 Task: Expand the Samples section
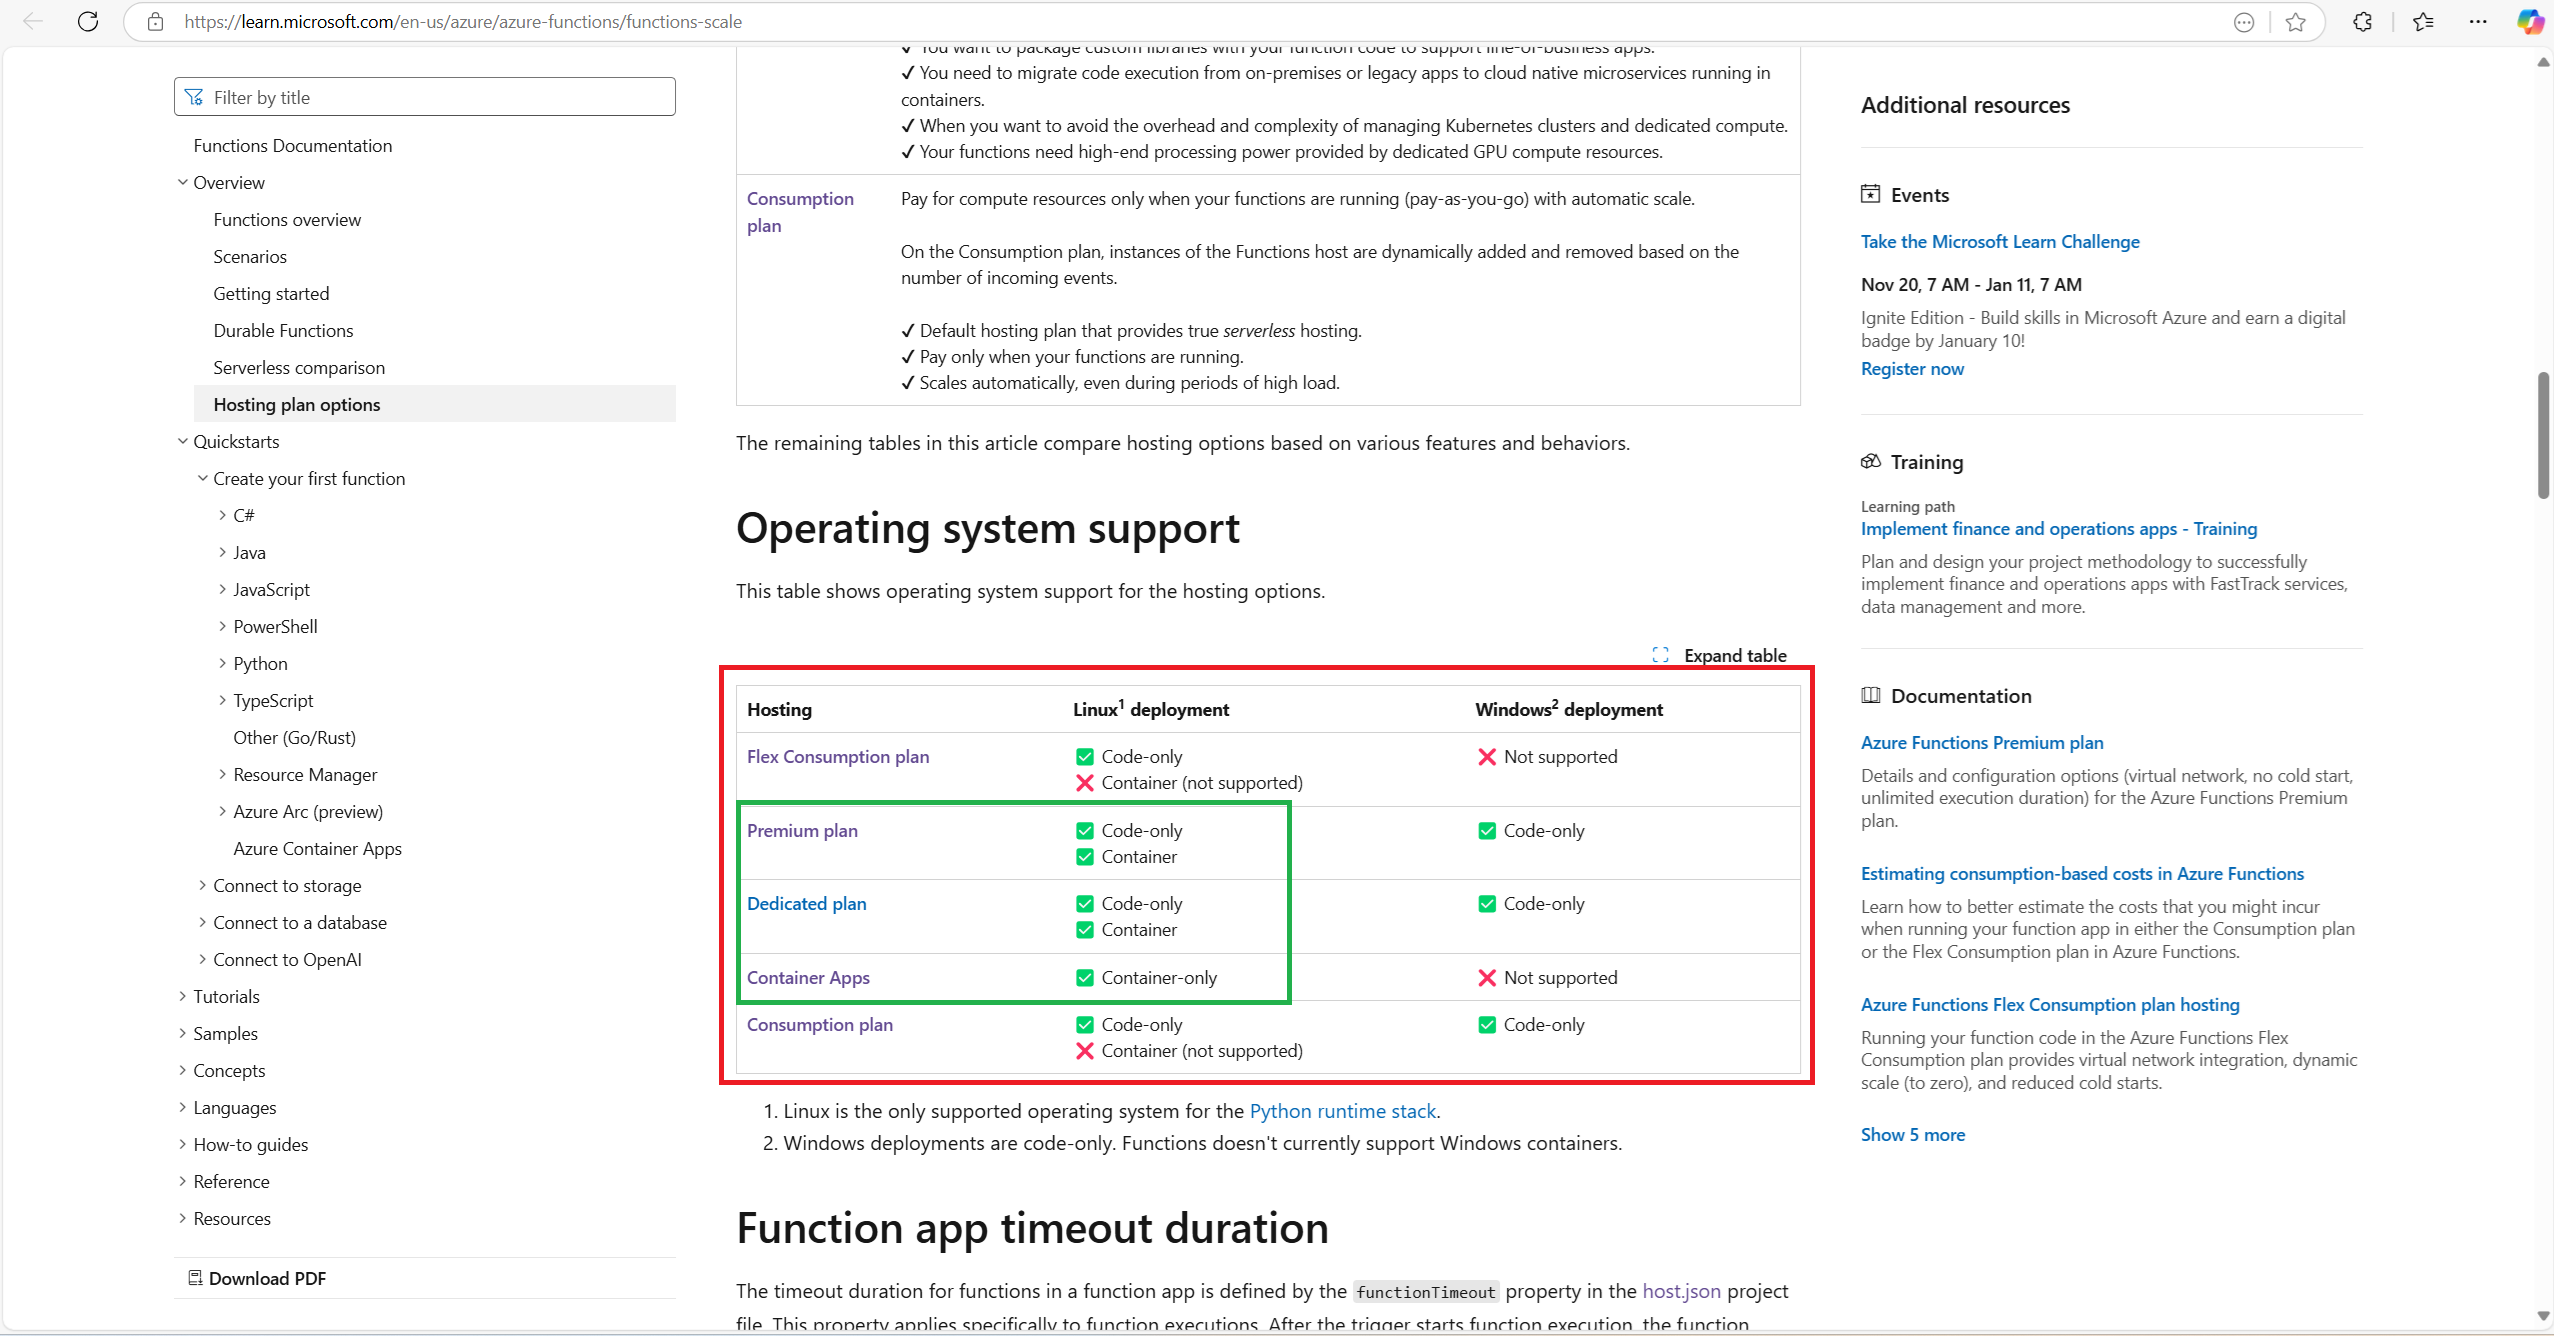click(183, 1033)
